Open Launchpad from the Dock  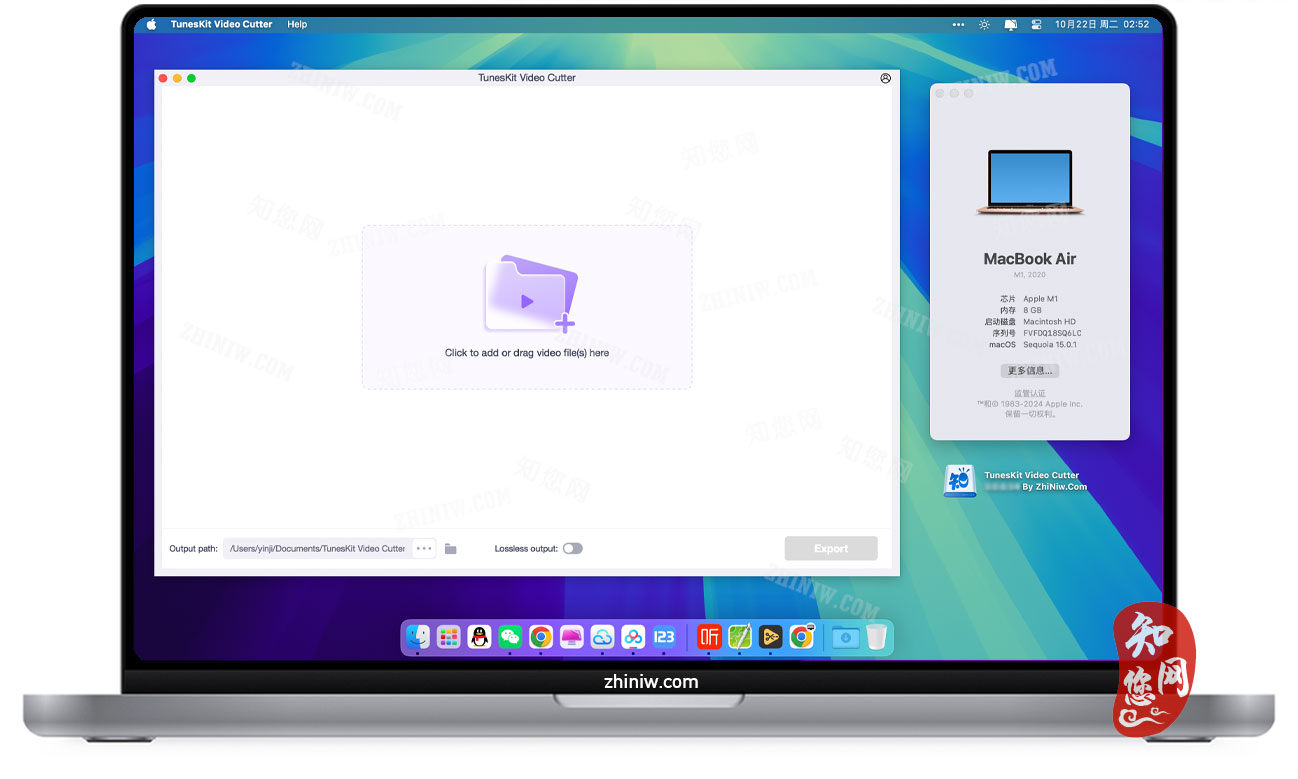[x=449, y=637]
